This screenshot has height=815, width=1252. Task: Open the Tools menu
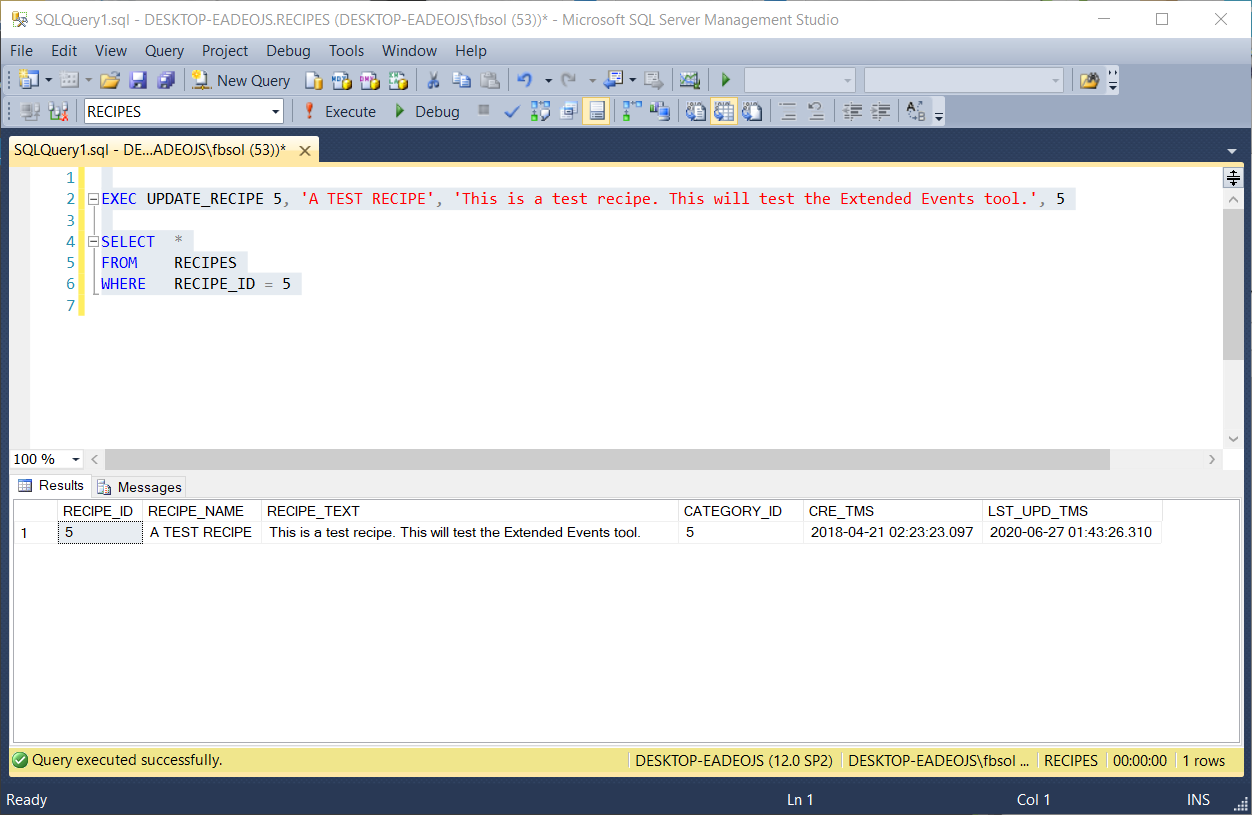347,50
